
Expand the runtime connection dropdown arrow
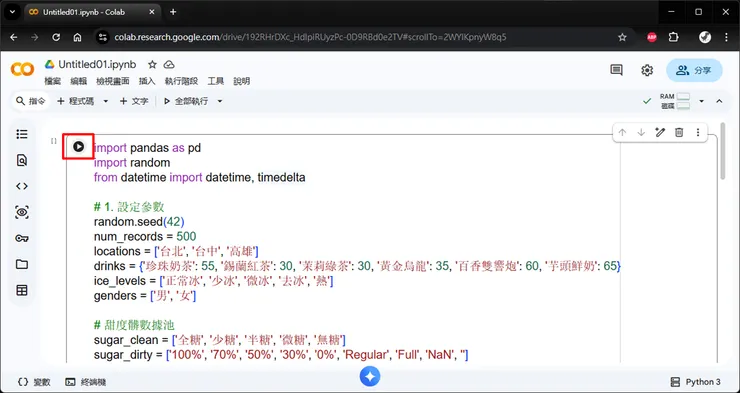[x=701, y=101]
